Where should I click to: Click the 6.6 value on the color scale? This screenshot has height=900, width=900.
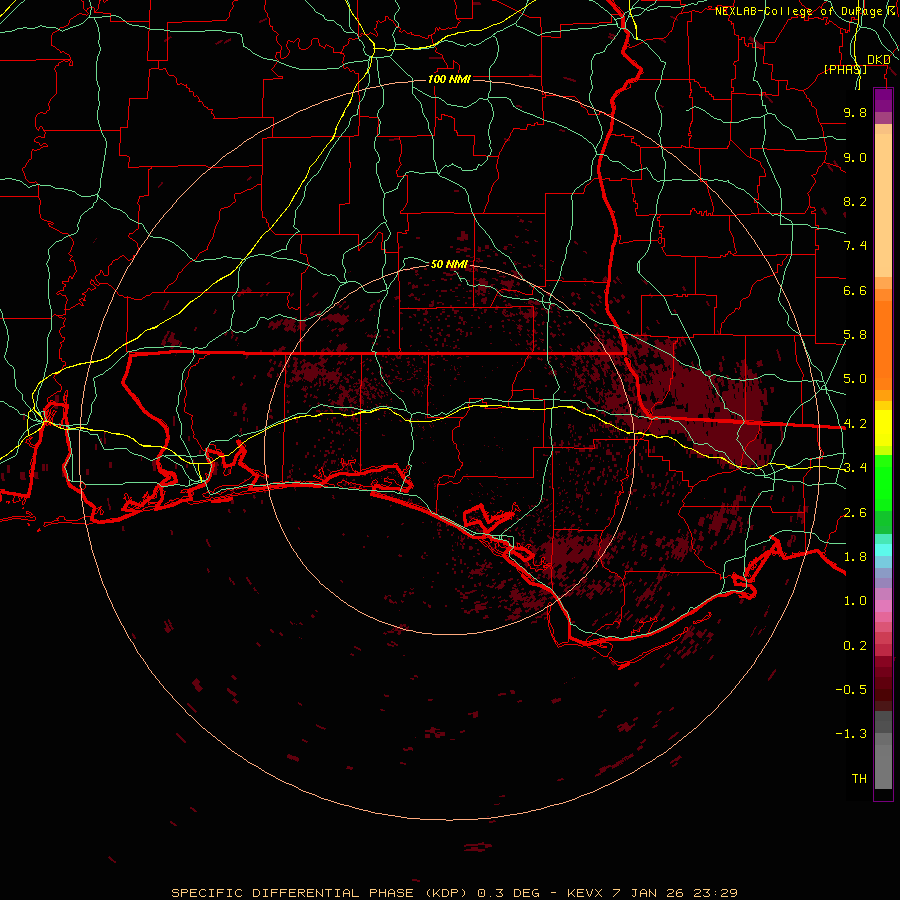coord(855,290)
